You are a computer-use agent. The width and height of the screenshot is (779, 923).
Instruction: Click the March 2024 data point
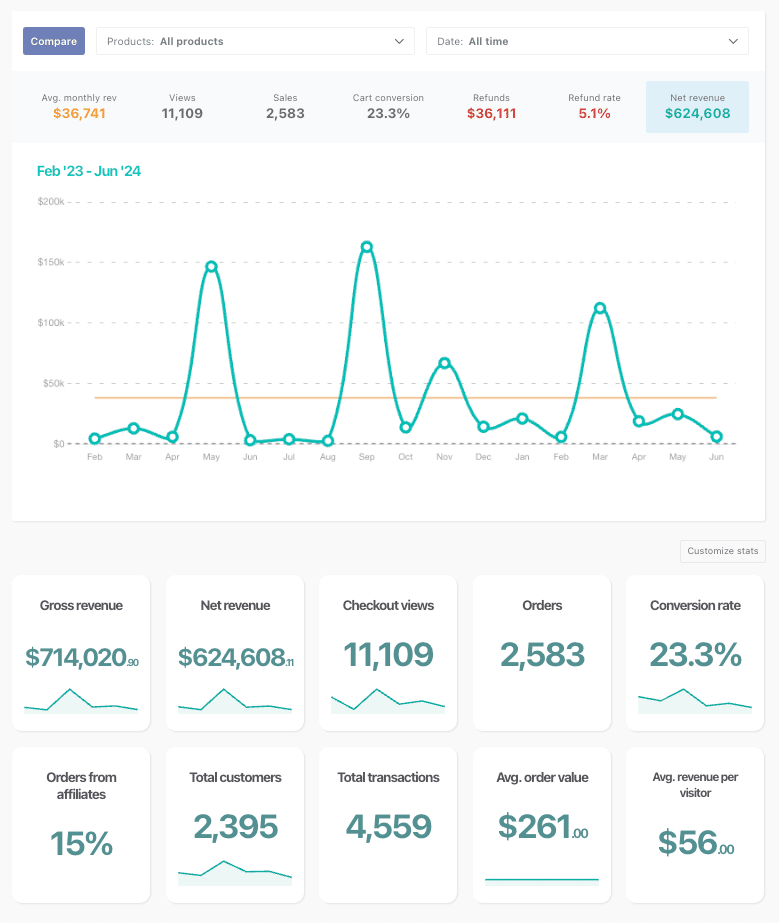[x=600, y=308]
